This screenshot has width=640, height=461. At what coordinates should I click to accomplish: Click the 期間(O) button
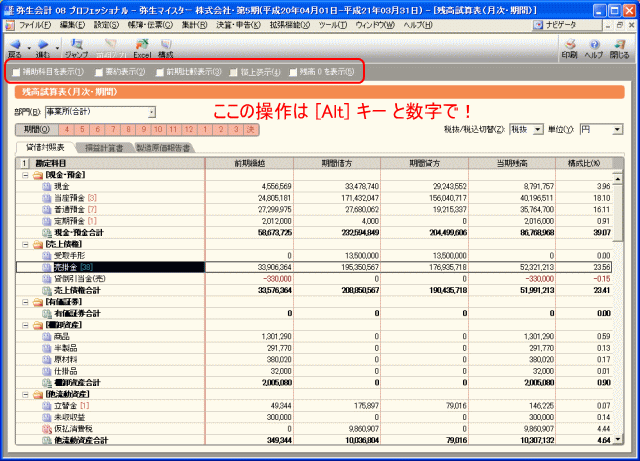pyautogui.click(x=35, y=129)
